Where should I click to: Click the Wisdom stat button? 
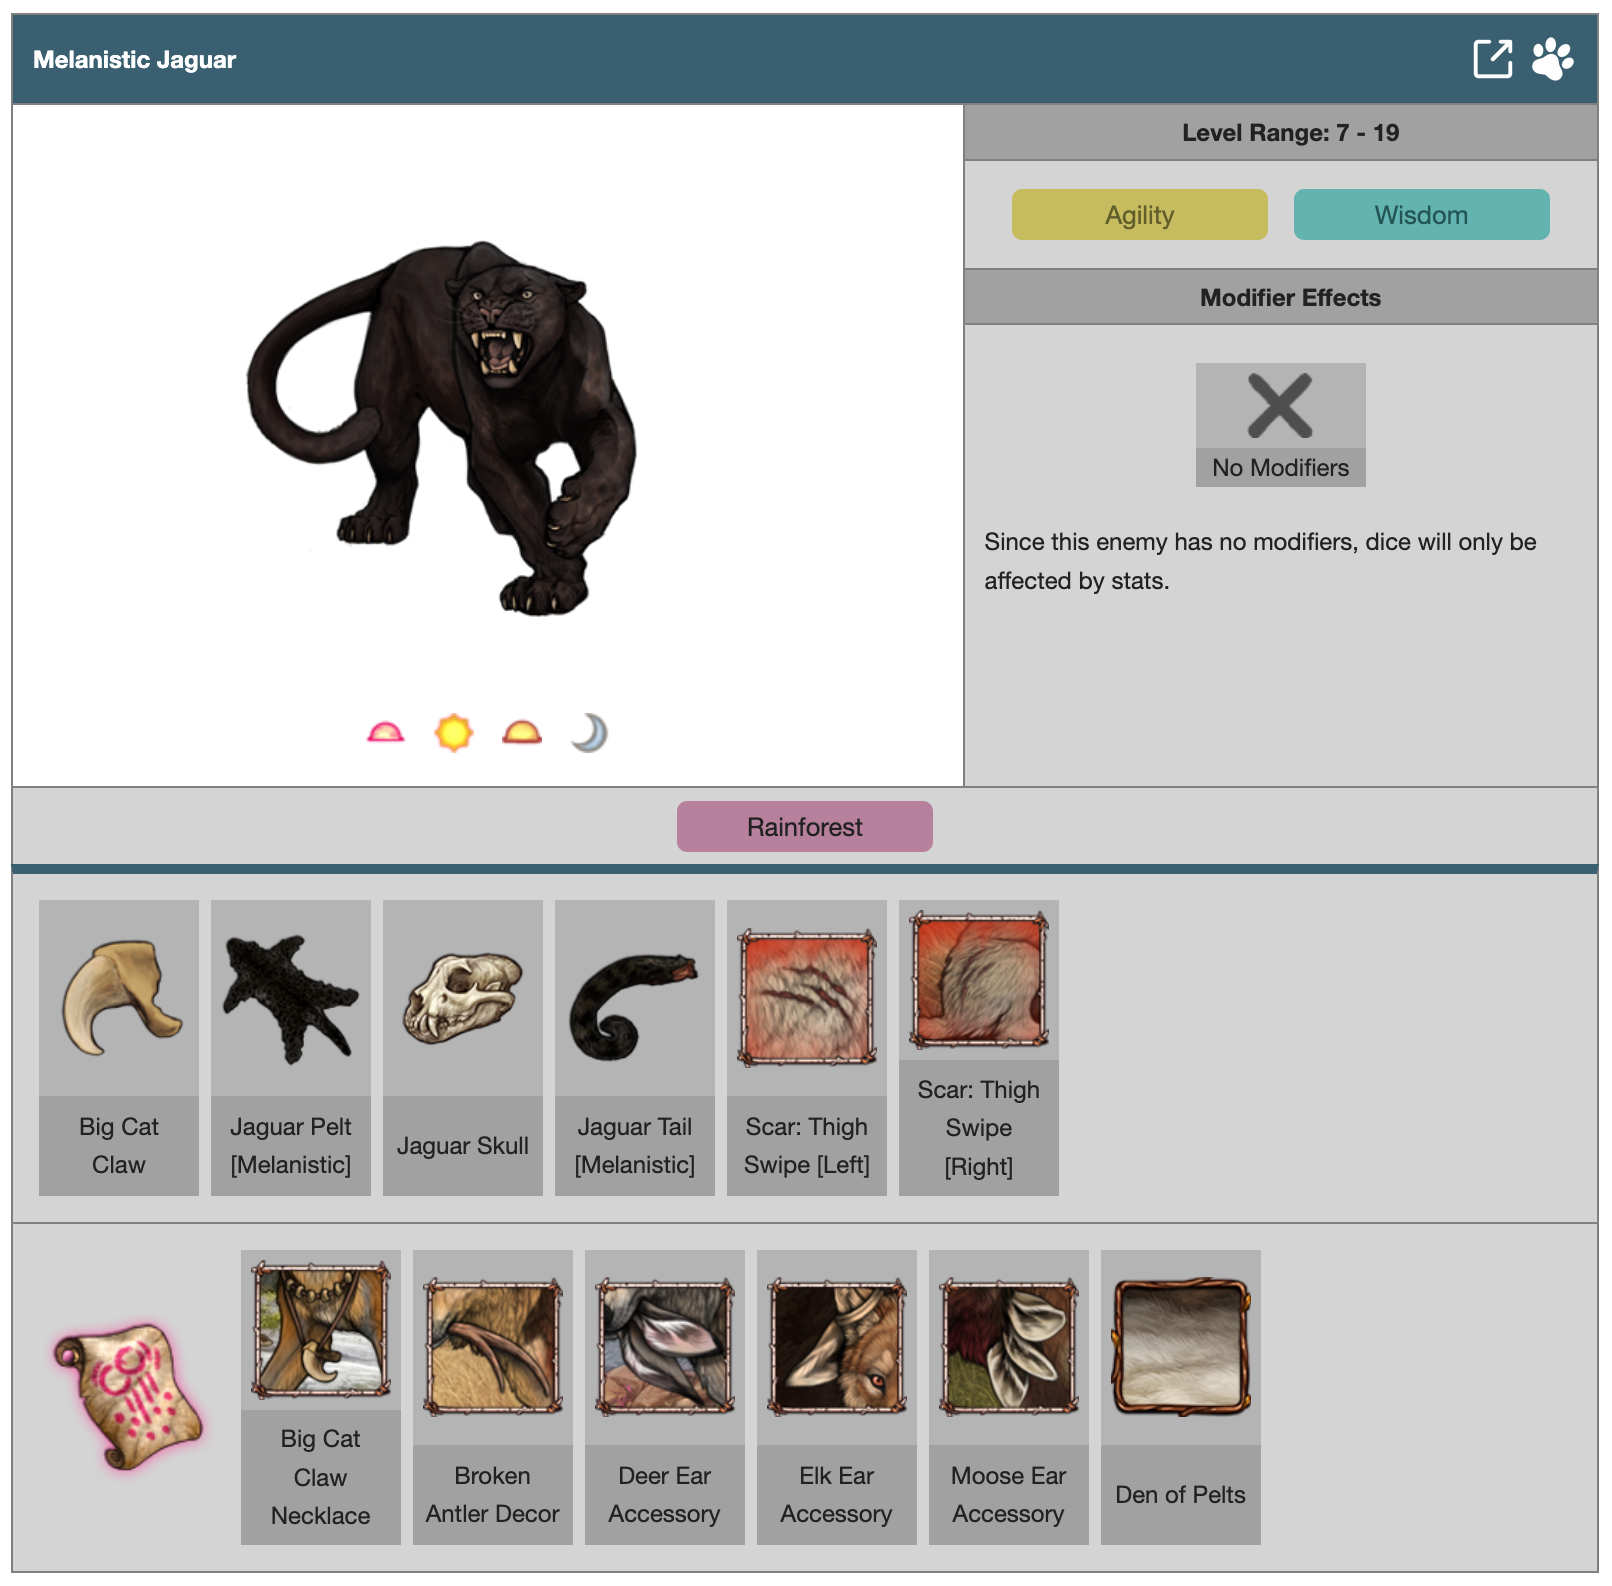(1421, 215)
